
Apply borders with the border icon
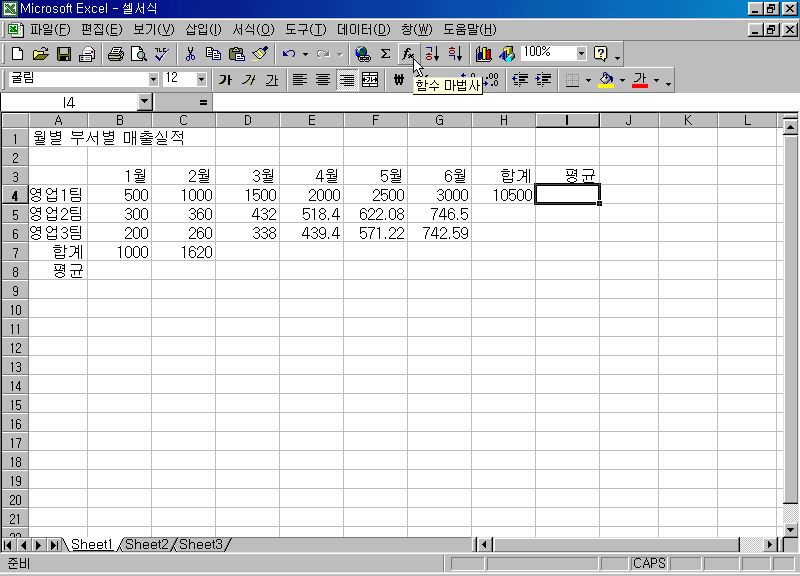(572, 80)
